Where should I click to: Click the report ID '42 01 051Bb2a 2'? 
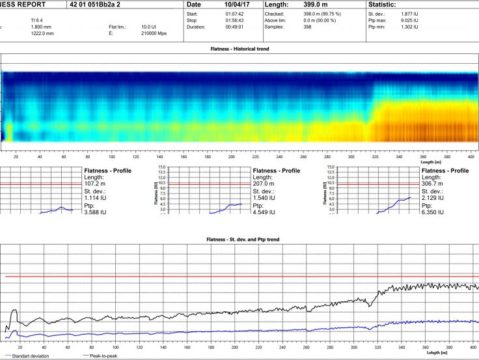(95, 5)
